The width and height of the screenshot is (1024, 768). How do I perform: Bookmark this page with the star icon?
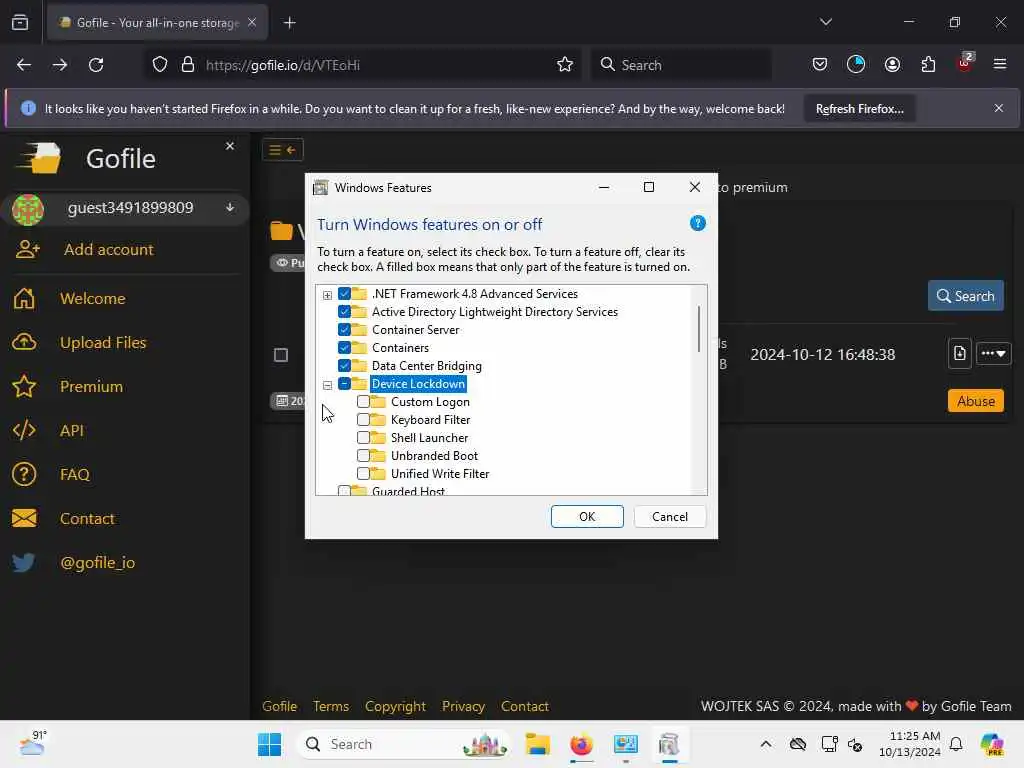pyautogui.click(x=565, y=65)
